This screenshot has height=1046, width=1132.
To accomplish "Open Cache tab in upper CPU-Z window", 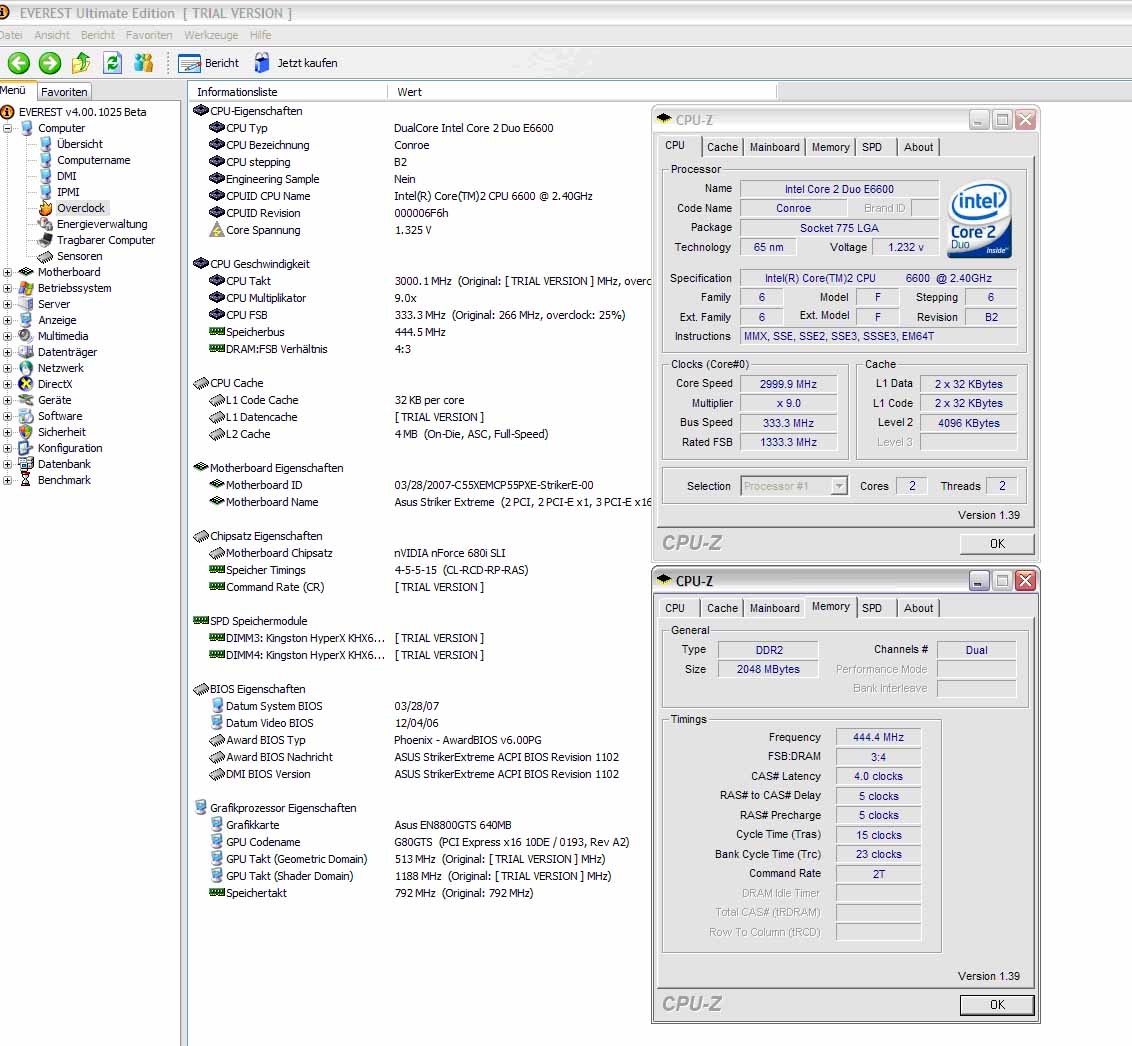I will (722, 147).
